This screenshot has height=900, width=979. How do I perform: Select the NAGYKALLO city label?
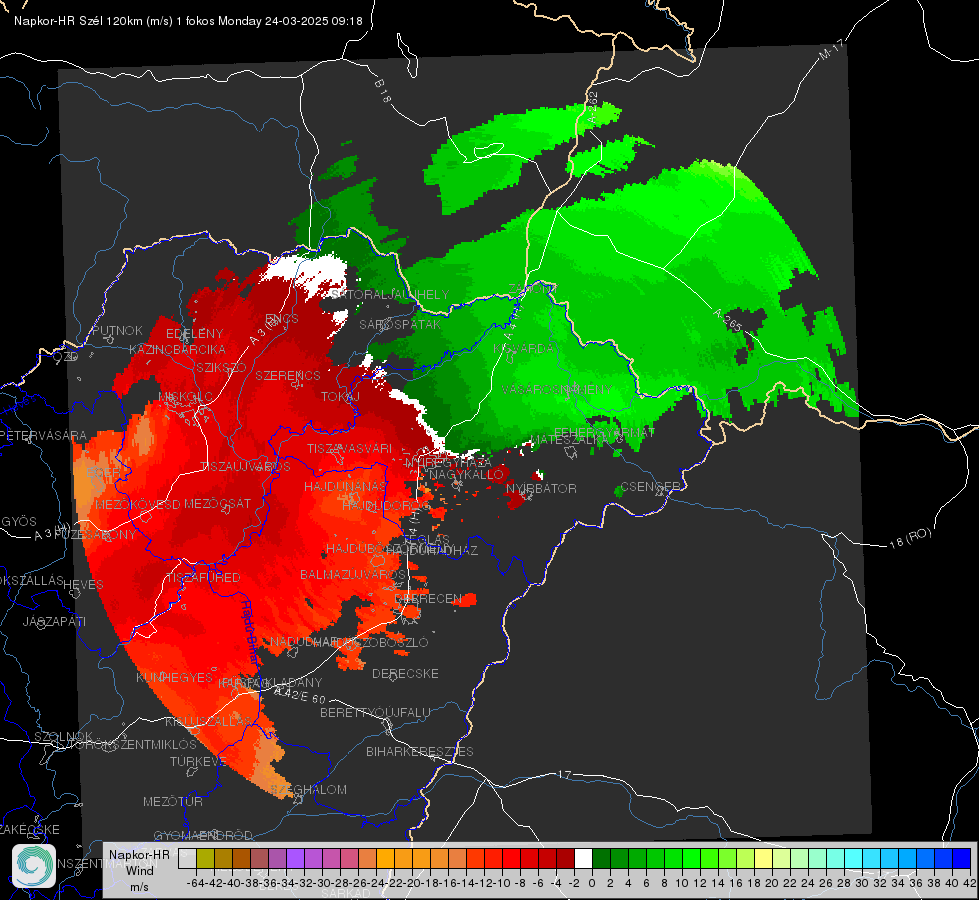466,474
